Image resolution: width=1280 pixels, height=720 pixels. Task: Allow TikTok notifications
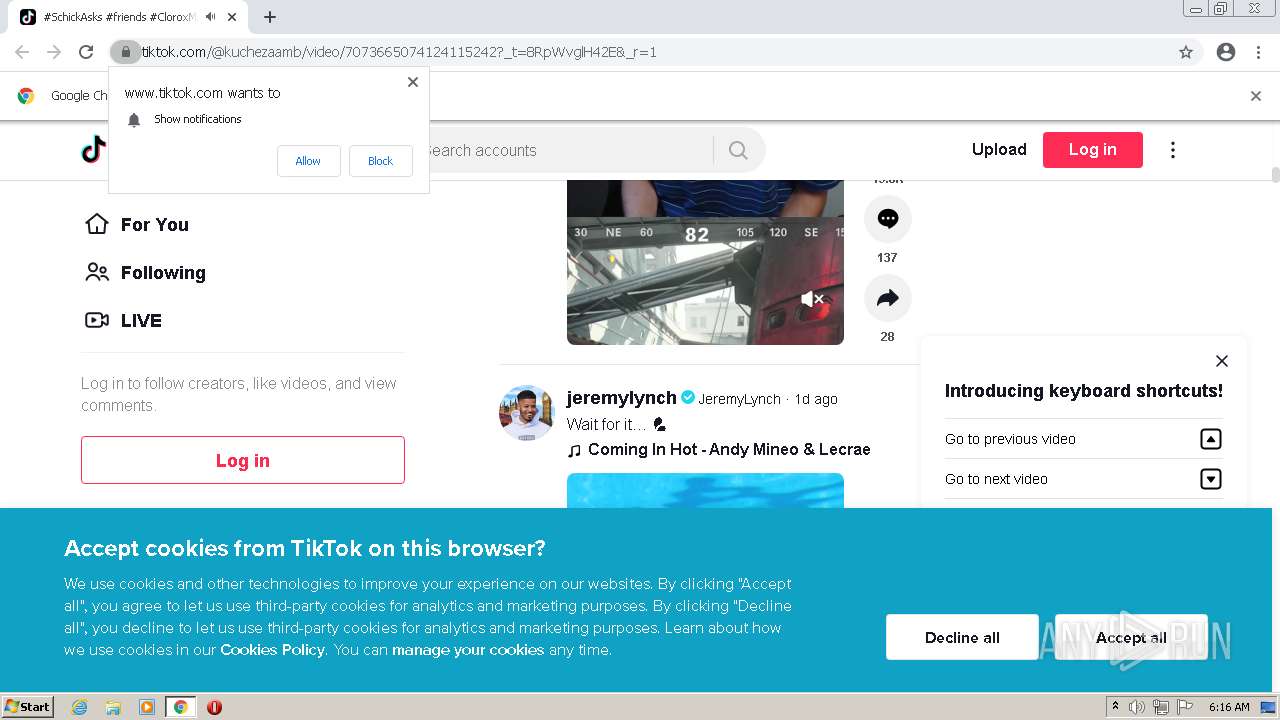coord(308,161)
